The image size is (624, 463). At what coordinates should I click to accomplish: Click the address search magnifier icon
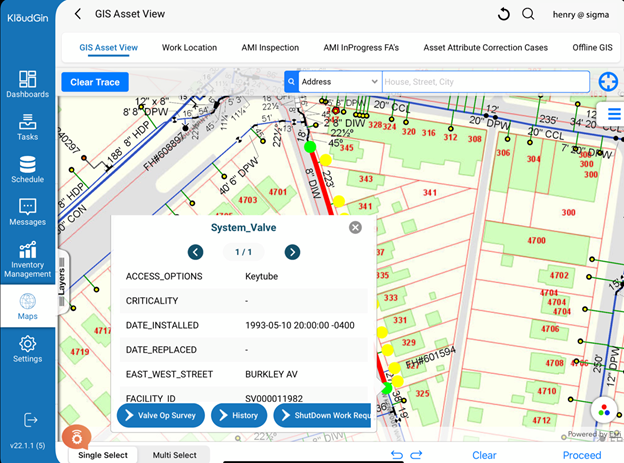(291, 82)
